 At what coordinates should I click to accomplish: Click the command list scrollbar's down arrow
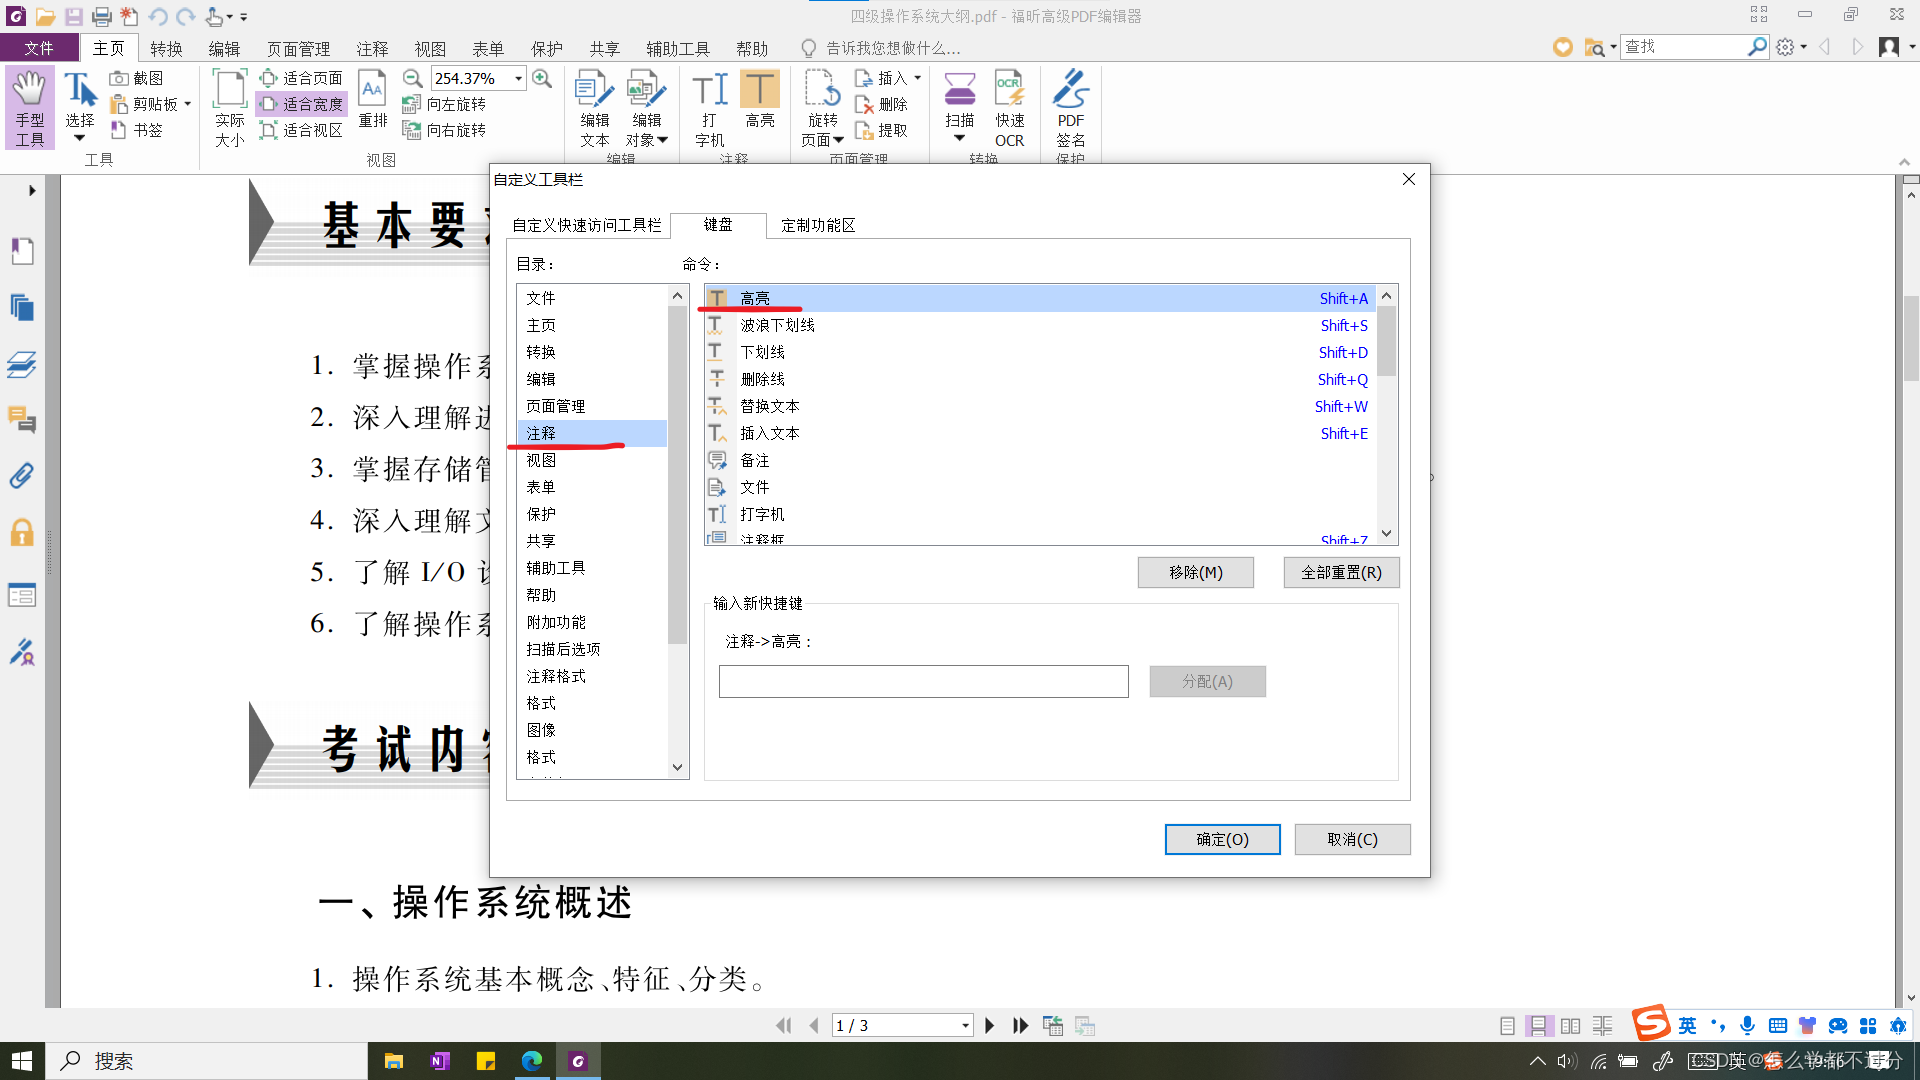tap(1386, 534)
